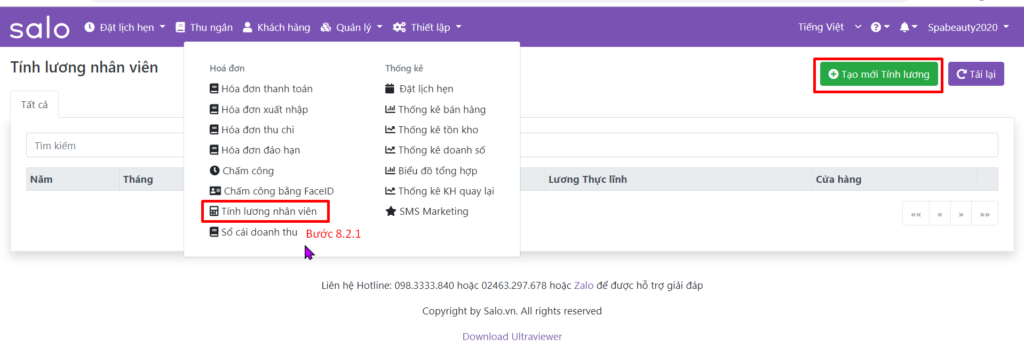1024x364 pixels.
Task: Open Hóa đơn xuất nhập menu item
Action: (259, 110)
